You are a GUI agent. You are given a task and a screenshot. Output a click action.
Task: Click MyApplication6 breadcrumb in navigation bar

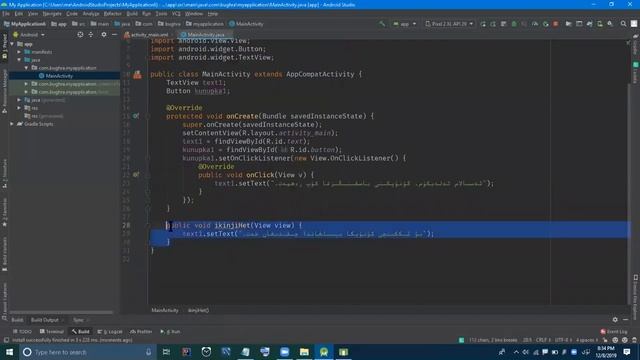tap(24, 24)
